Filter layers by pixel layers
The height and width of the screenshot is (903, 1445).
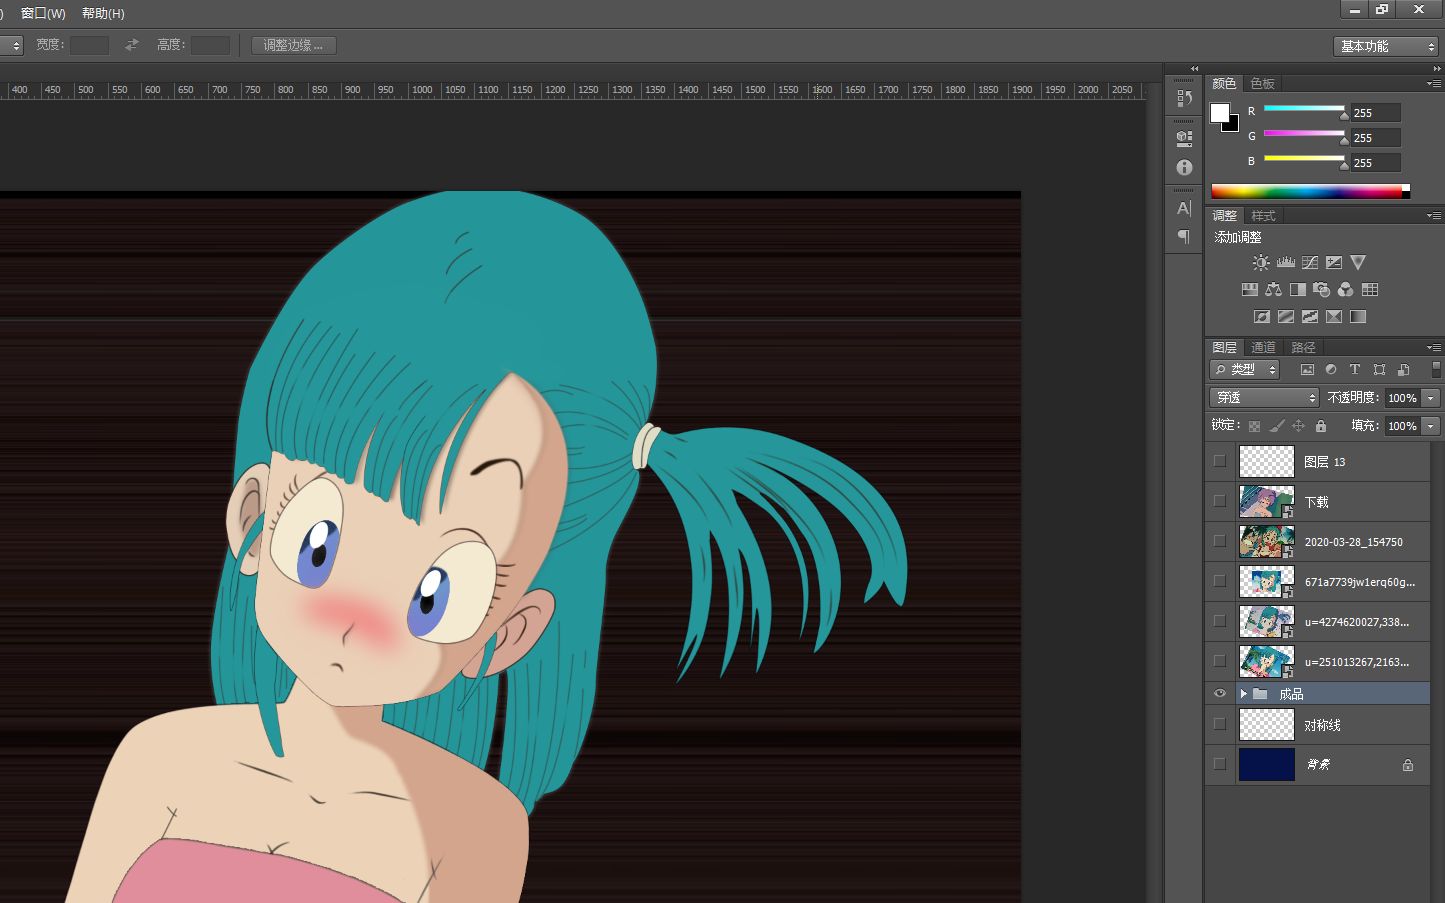pos(1307,370)
